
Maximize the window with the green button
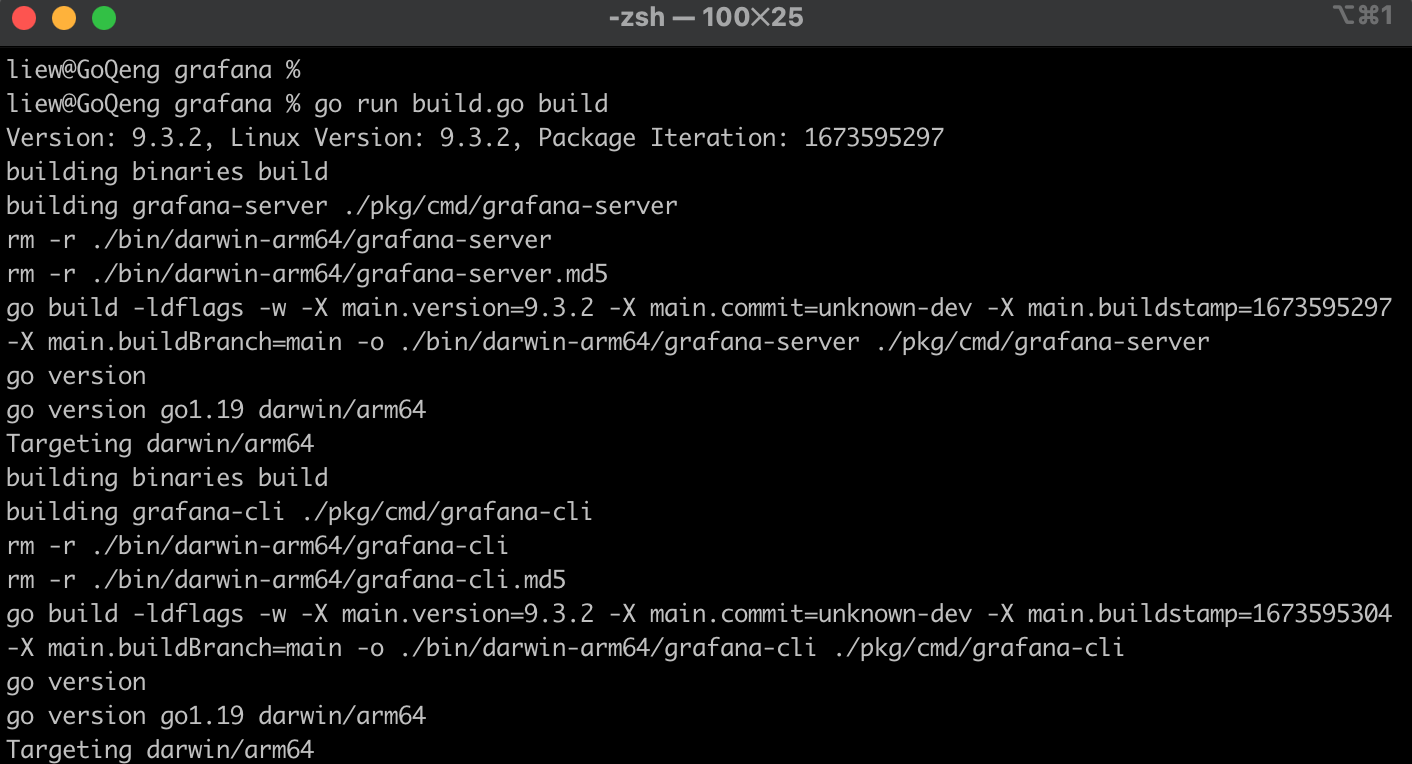click(104, 18)
